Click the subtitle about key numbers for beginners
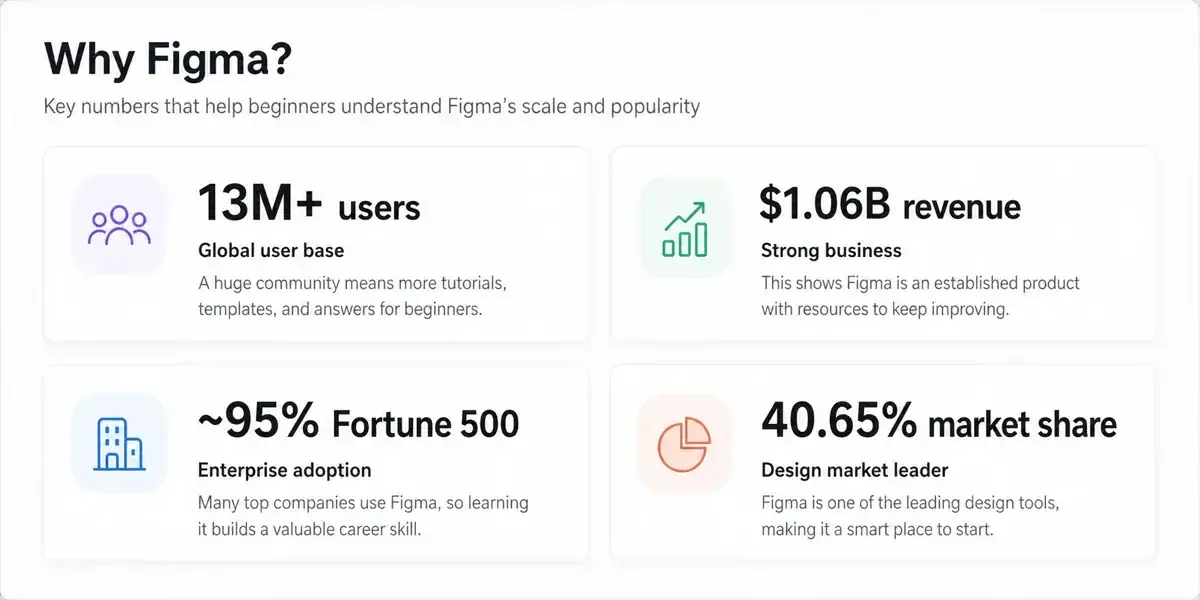The height and width of the screenshot is (600, 1200). pyautogui.click(x=372, y=106)
